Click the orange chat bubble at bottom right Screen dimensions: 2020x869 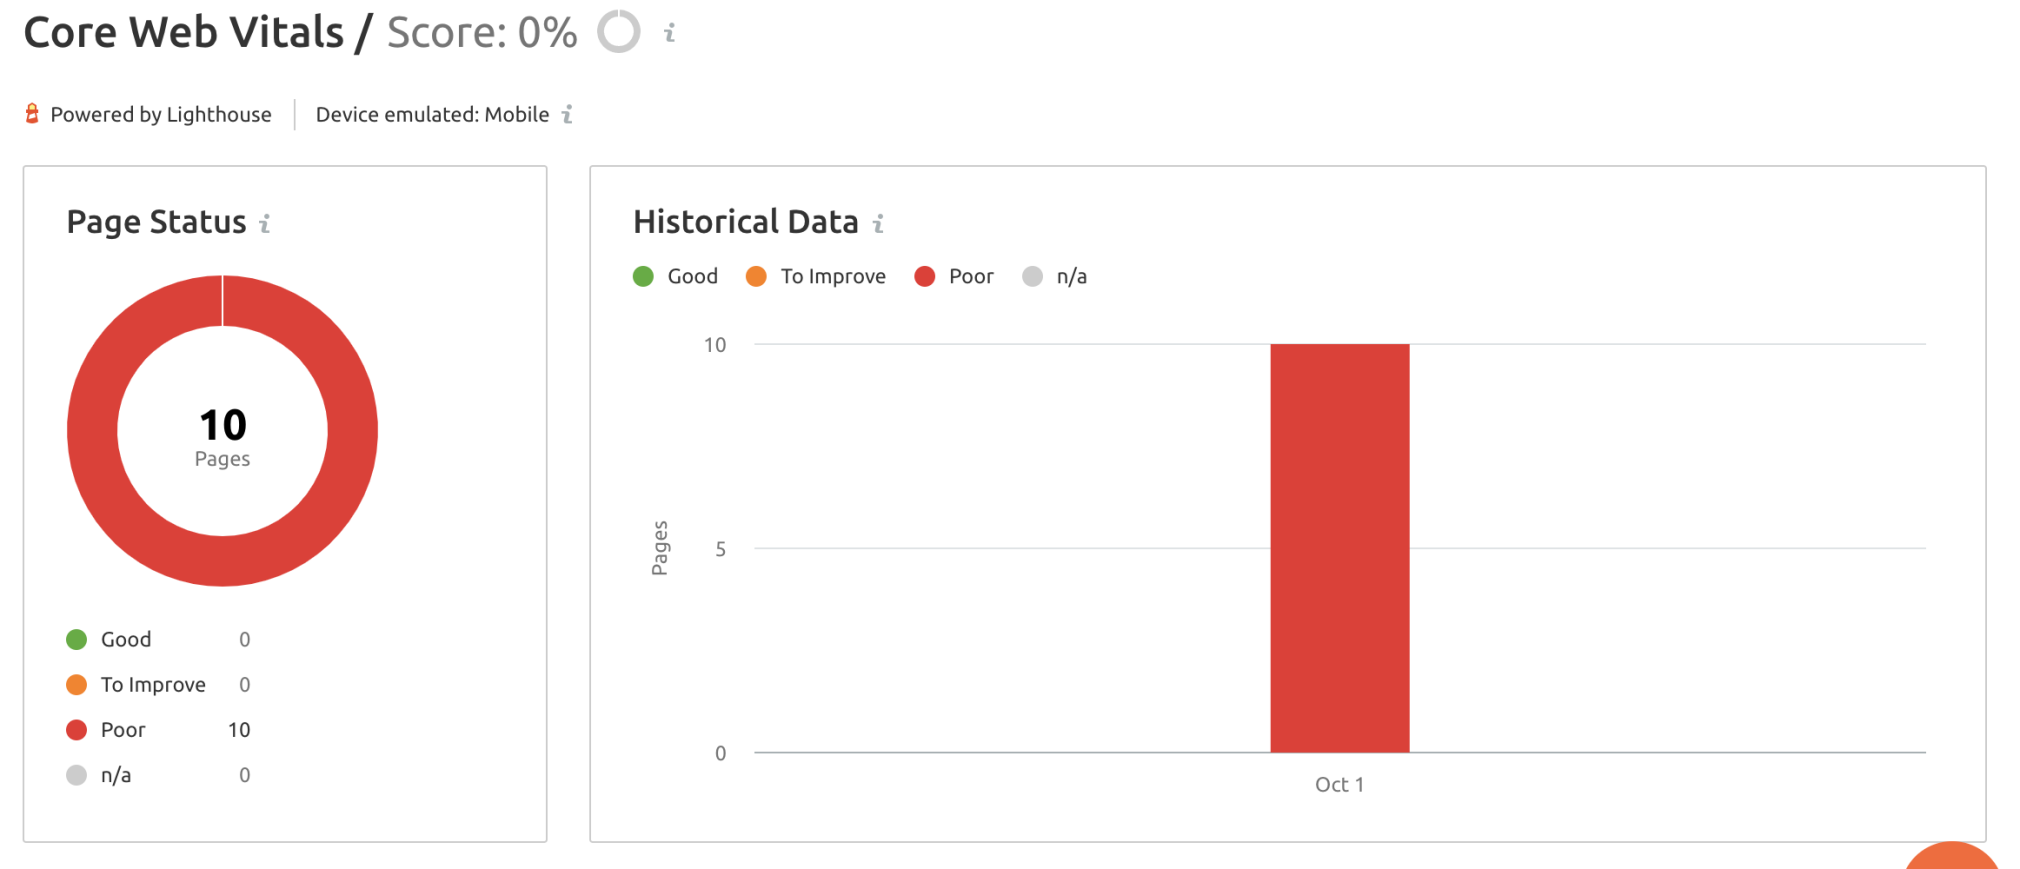(1951, 856)
